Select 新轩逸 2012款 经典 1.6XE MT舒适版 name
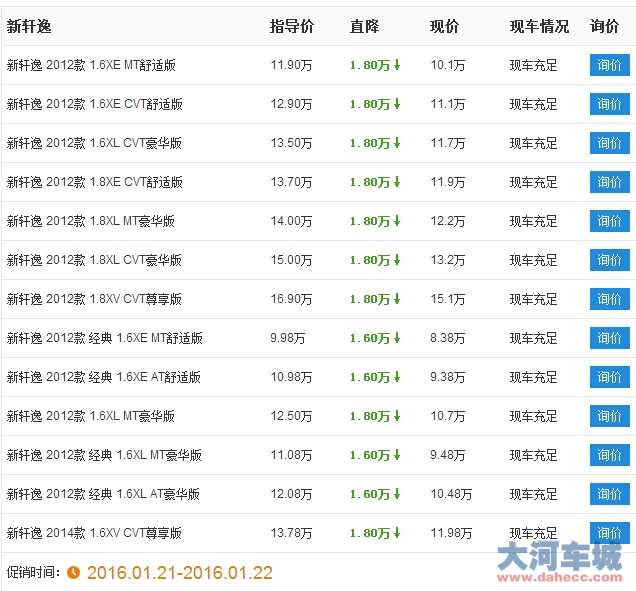This screenshot has width=636, height=591. point(105,338)
